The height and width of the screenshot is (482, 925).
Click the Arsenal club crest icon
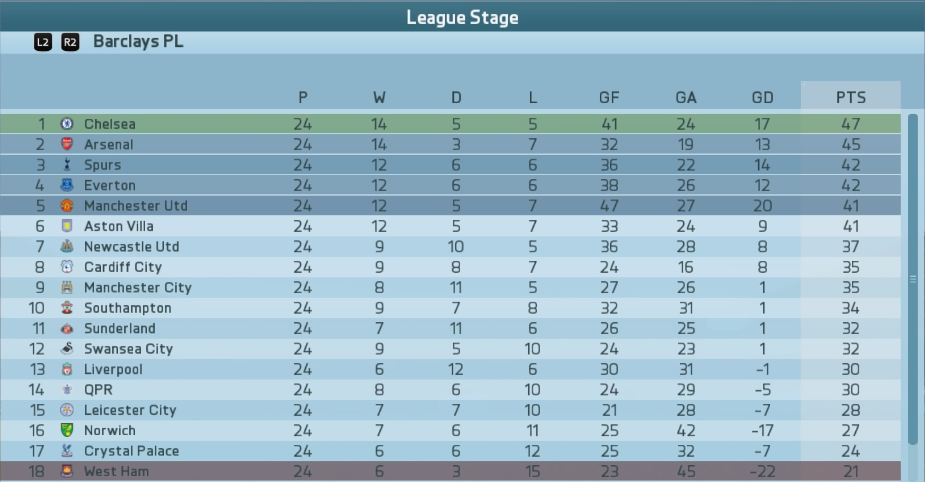coord(67,144)
